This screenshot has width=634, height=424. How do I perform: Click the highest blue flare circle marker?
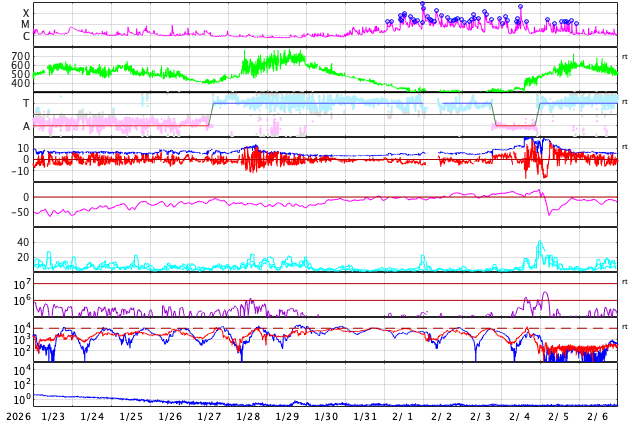(423, 5)
